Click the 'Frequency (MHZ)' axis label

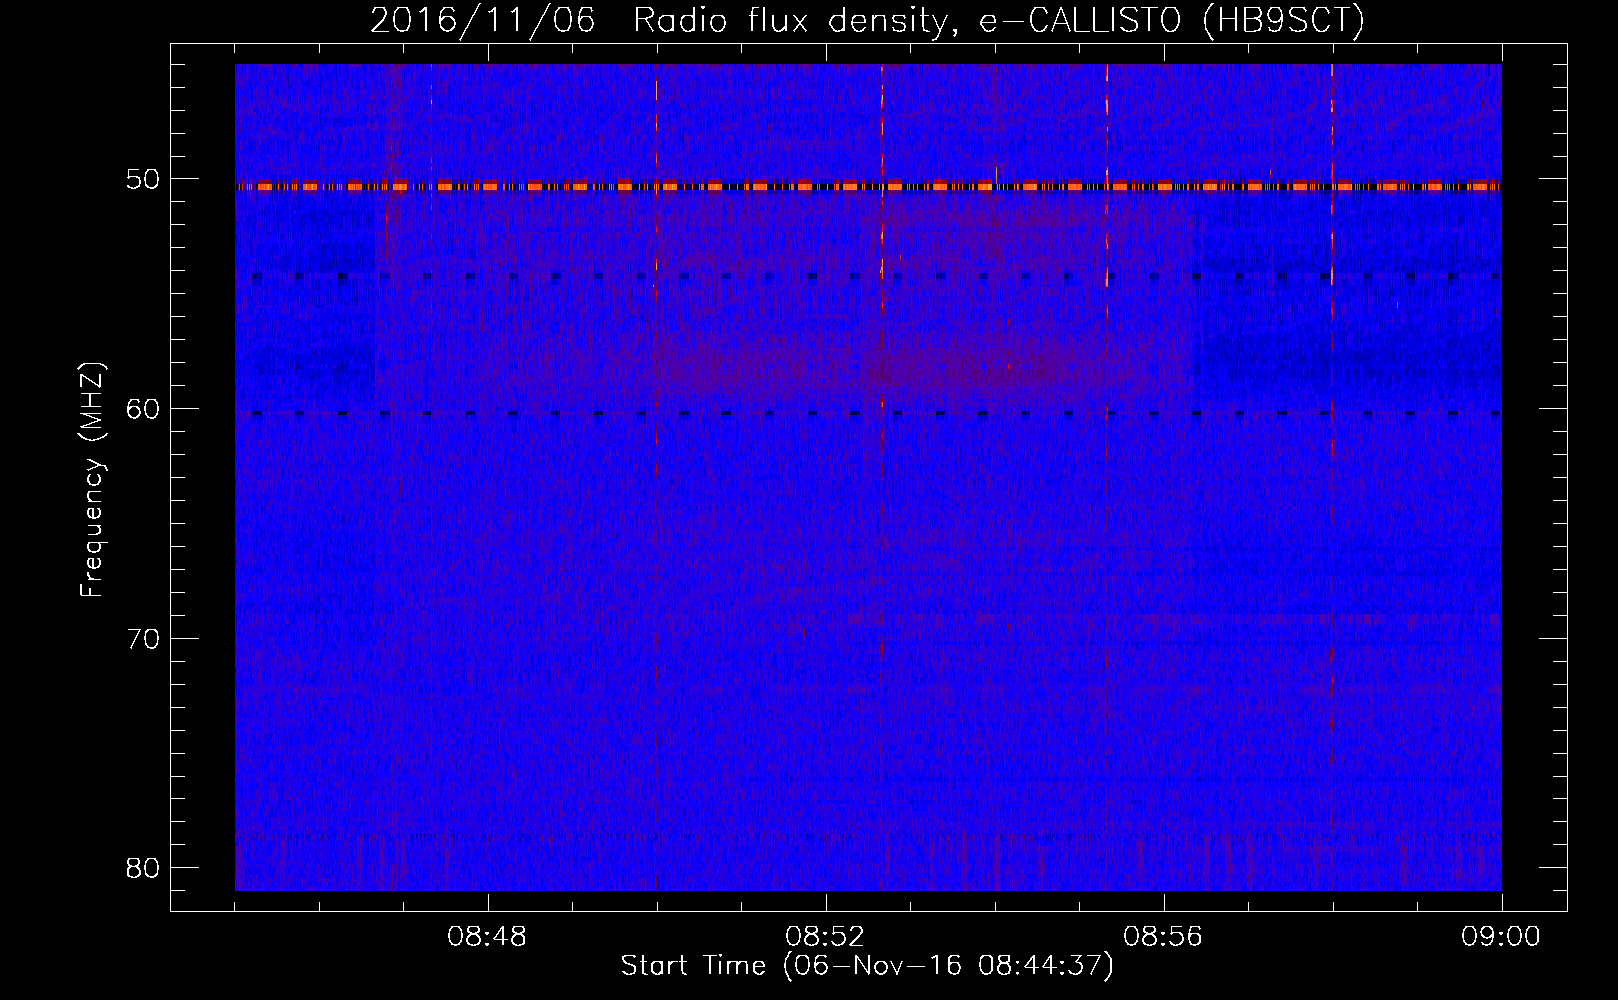tap(92, 480)
